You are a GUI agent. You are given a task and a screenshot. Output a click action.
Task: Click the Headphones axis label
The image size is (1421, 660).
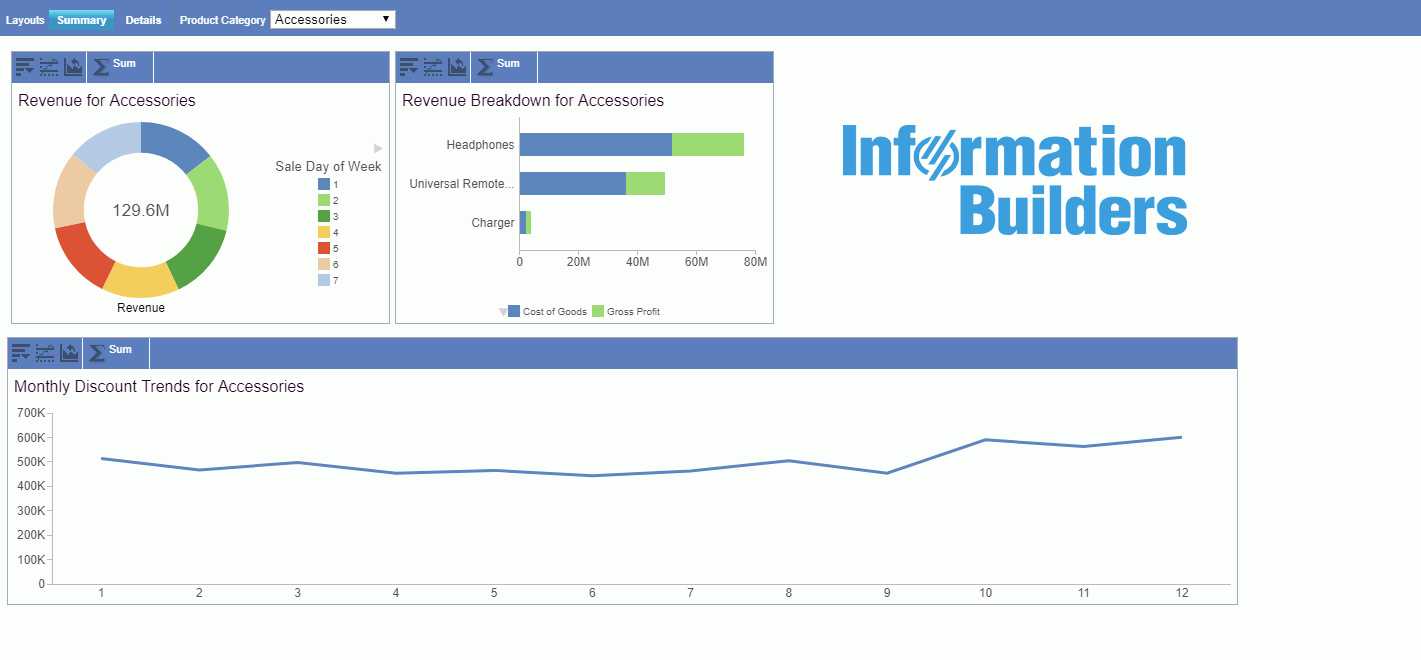coord(480,145)
